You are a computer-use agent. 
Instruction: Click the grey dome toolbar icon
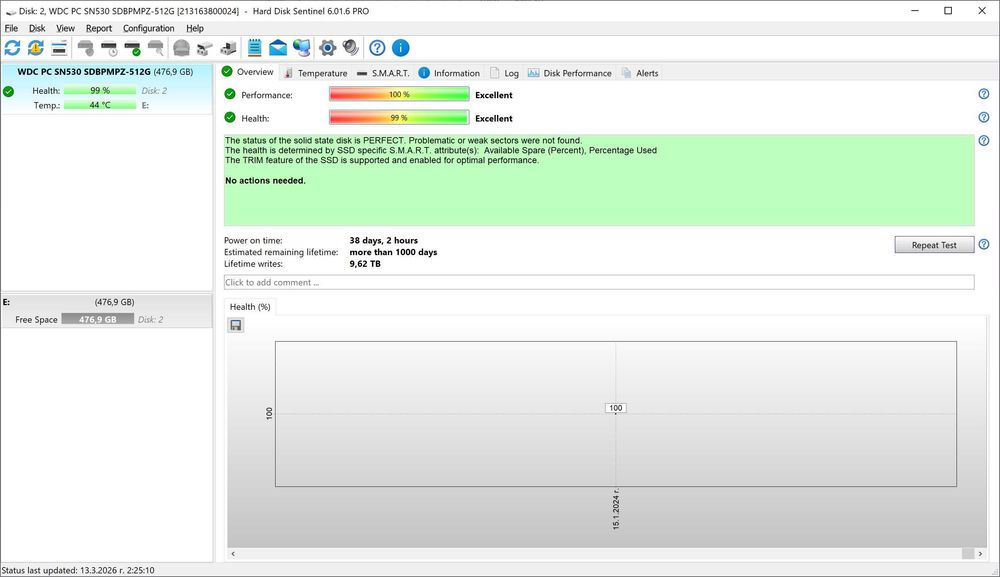[182, 48]
